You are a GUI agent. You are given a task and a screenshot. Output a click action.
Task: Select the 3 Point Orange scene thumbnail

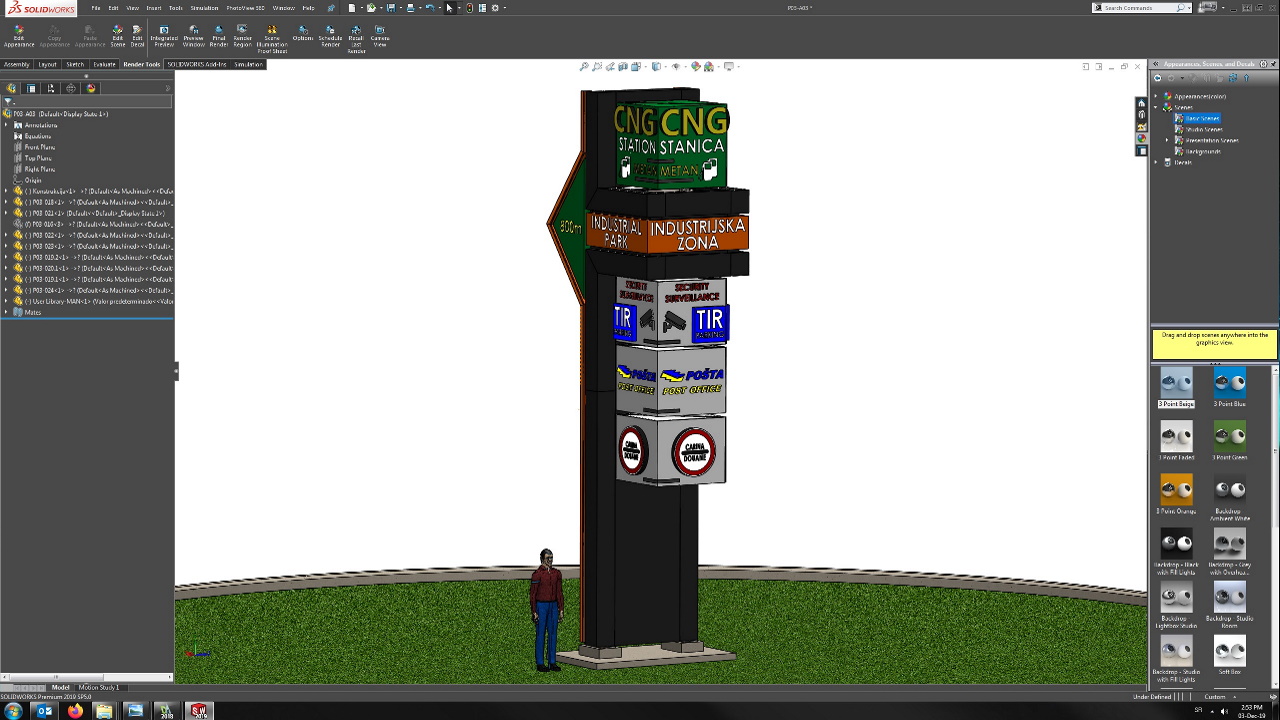coord(1176,490)
